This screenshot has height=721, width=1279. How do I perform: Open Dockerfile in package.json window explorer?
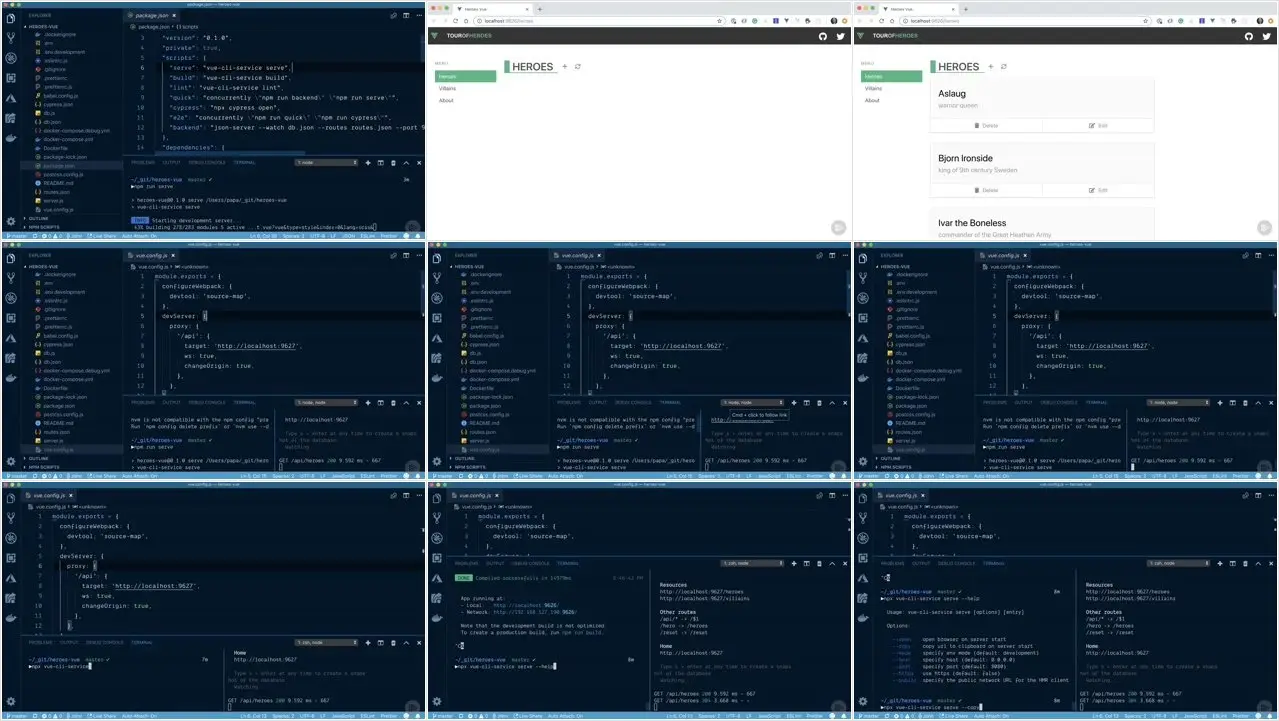[55, 148]
